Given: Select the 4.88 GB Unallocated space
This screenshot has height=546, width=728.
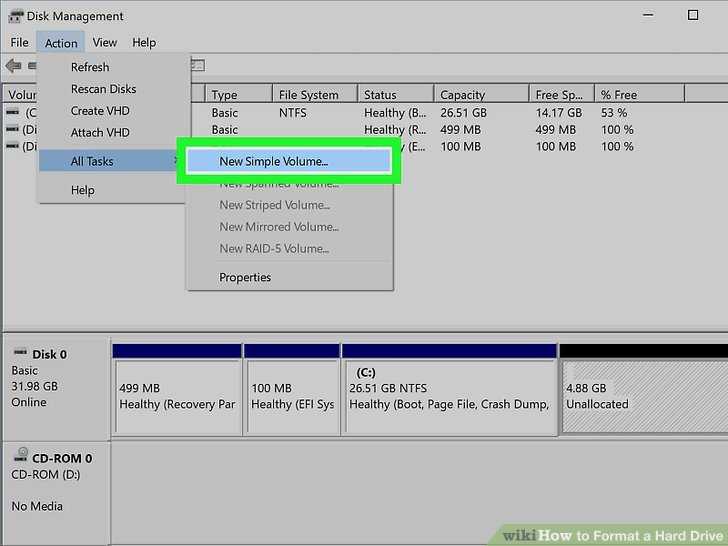Looking at the screenshot, I should point(644,390).
